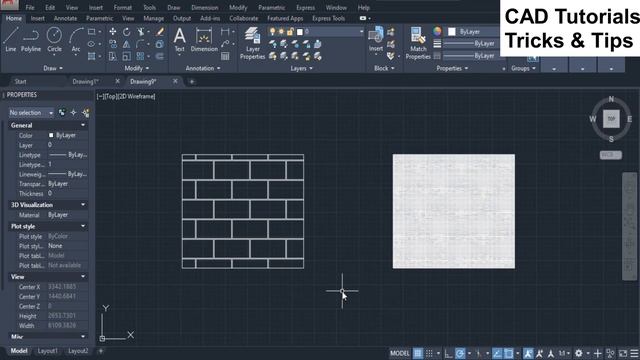640x360 pixels.
Task: Activate the Offset tool
Action: click(x=160, y=56)
